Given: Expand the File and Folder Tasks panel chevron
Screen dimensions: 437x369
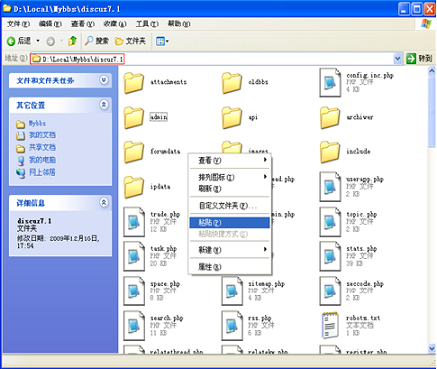Looking at the screenshot, I should tap(104, 80).
